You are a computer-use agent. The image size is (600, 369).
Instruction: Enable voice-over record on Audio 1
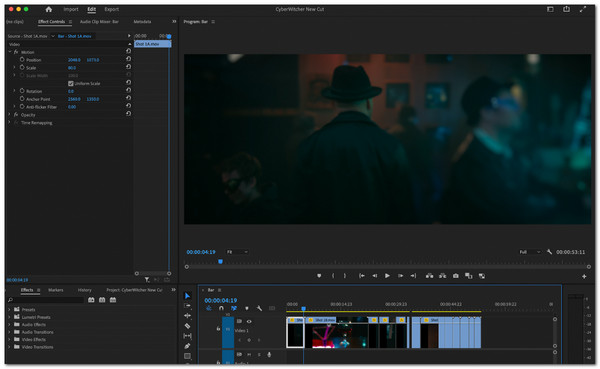(x=269, y=355)
